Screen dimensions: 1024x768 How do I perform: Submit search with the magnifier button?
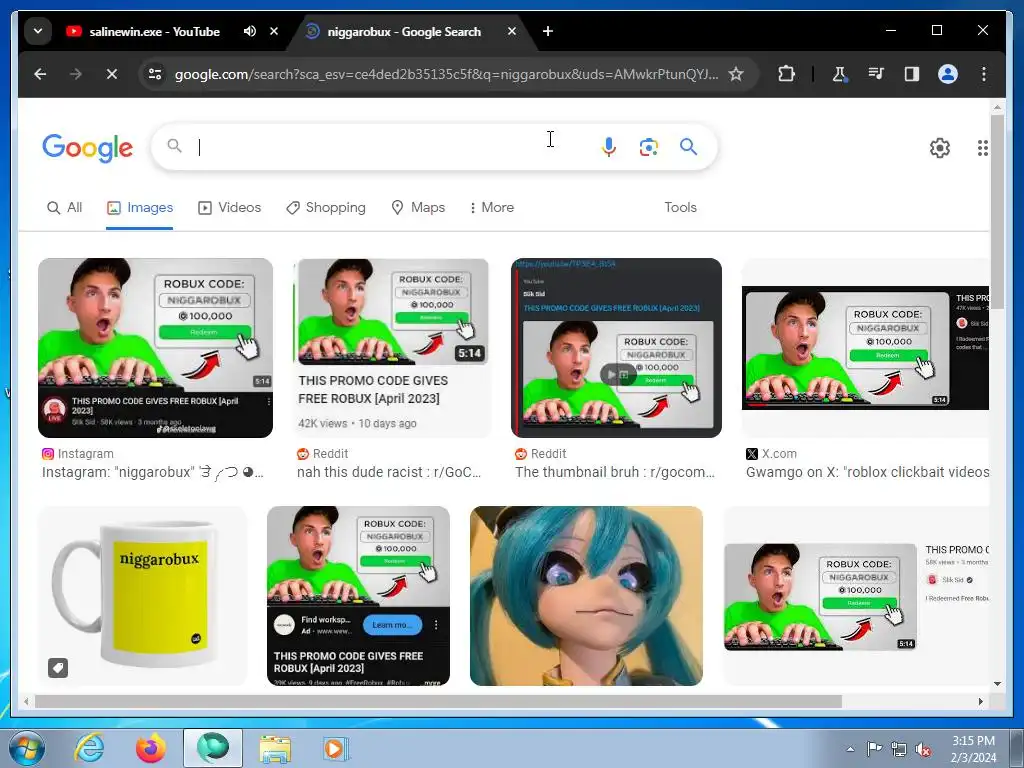(x=688, y=147)
